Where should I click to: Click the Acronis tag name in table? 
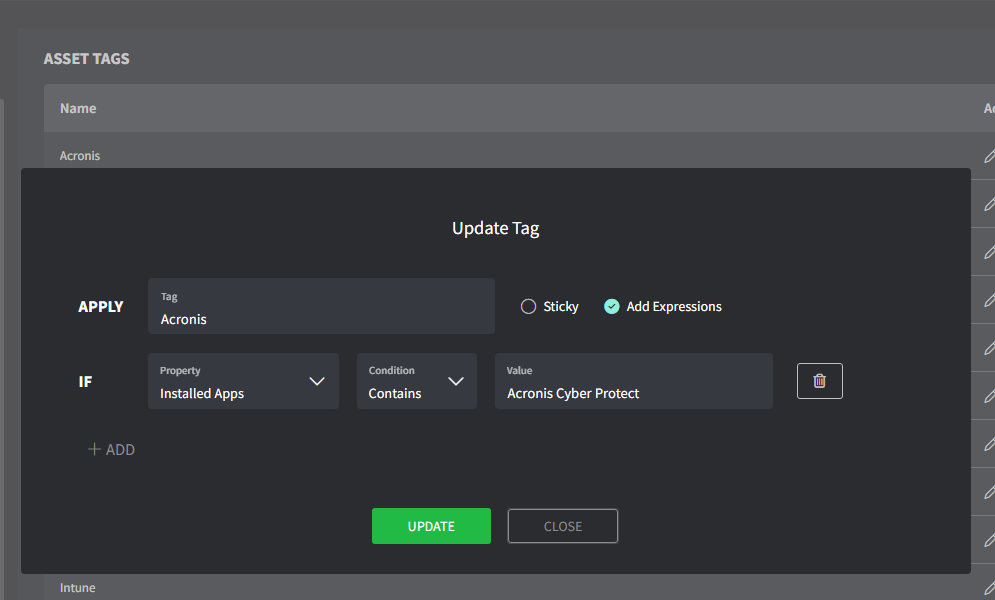point(80,155)
